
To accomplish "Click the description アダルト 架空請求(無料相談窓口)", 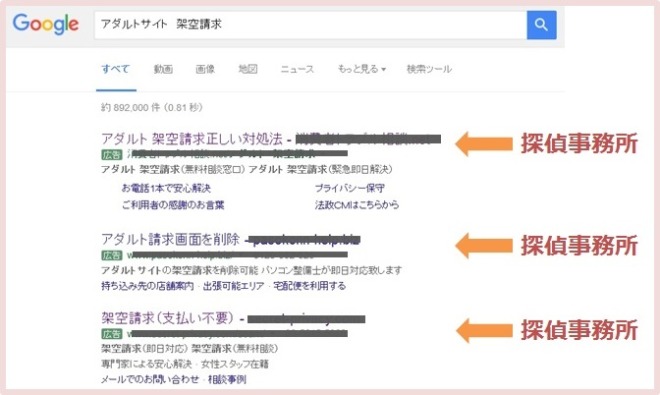I will coord(173,169).
